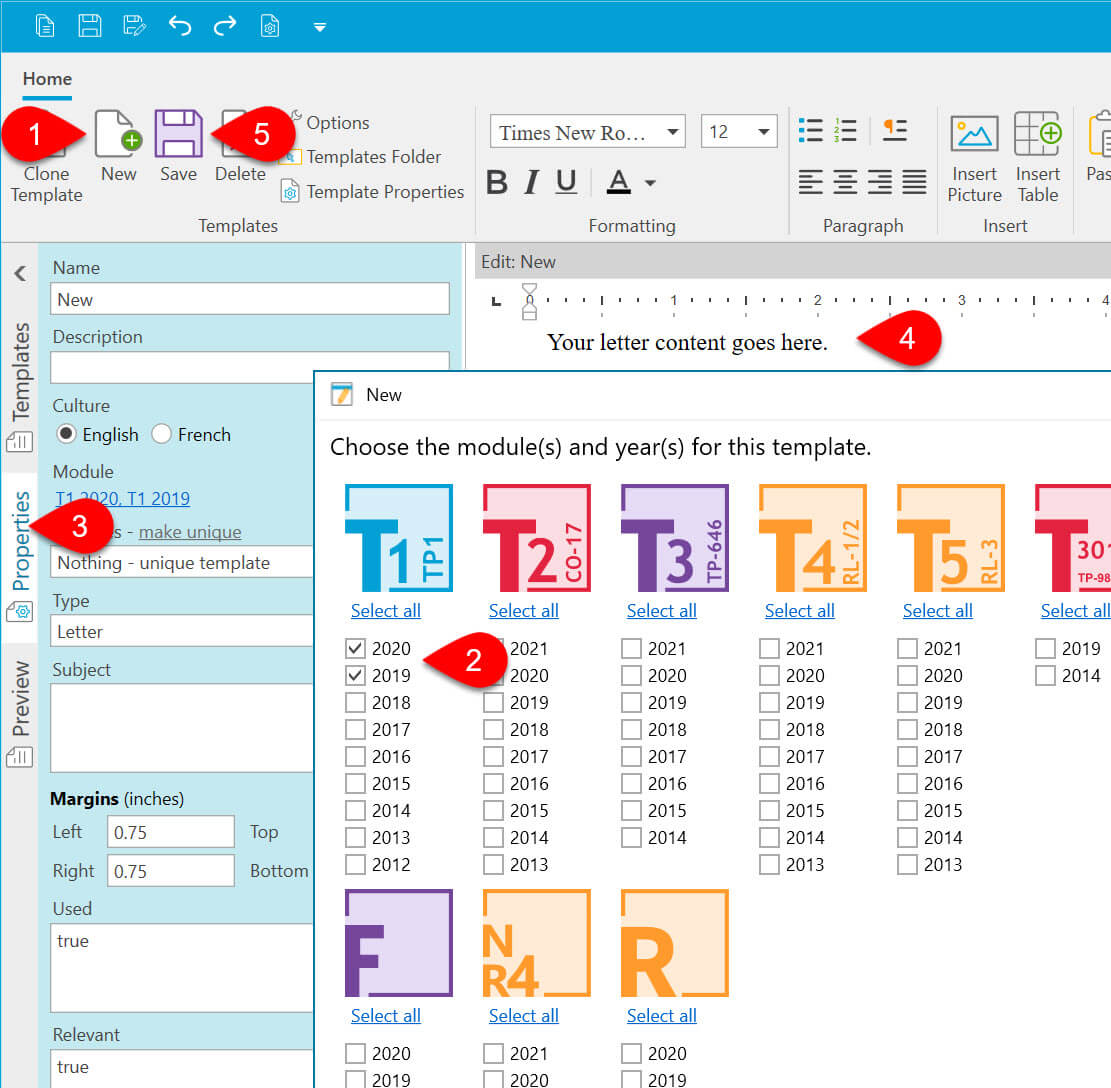Screen dimensions: 1111x1088
Task: Open the Properties side tab
Action: click(20, 556)
